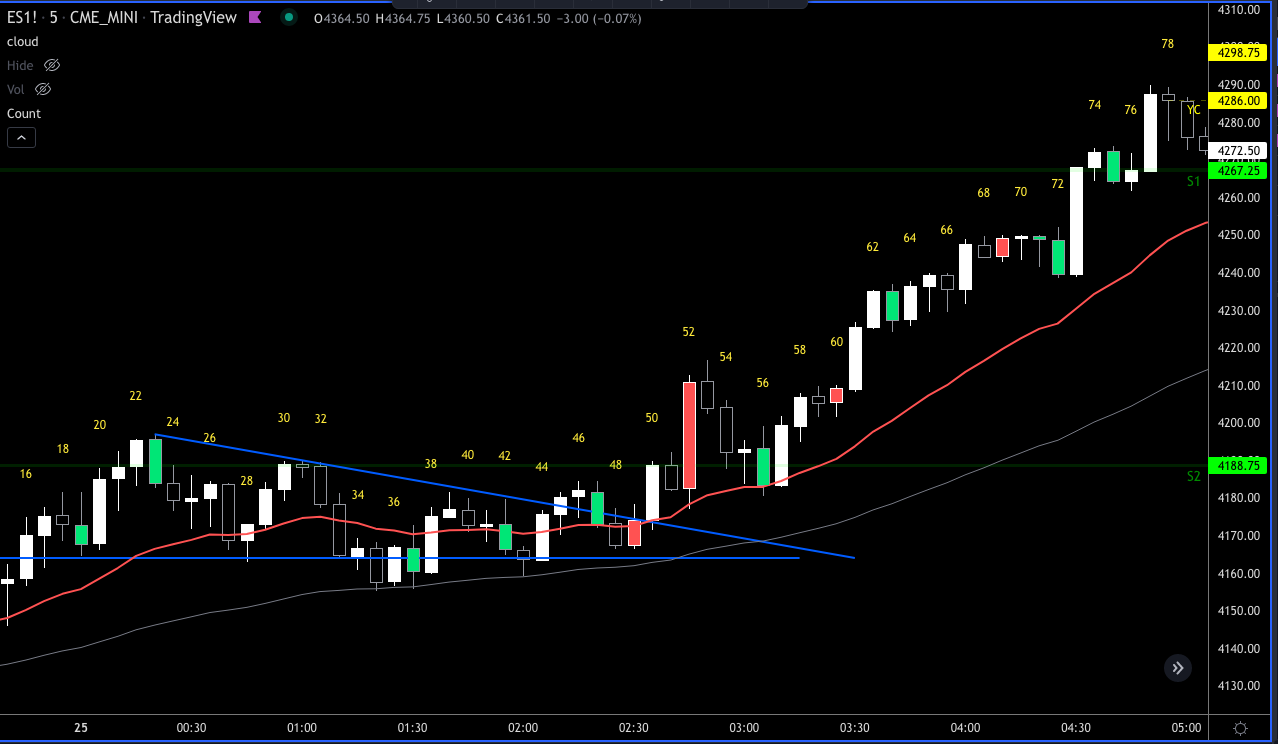This screenshot has height=744, width=1278.
Task: Click the scroll to latest bar arrow button
Action: tap(1178, 668)
